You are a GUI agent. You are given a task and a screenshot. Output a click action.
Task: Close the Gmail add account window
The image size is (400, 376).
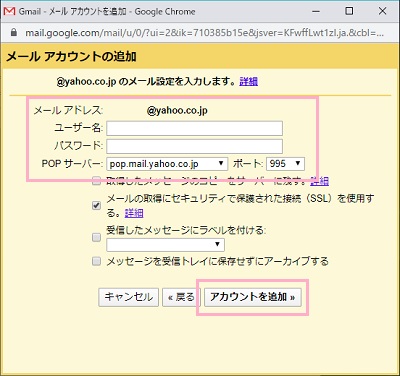tap(382, 11)
